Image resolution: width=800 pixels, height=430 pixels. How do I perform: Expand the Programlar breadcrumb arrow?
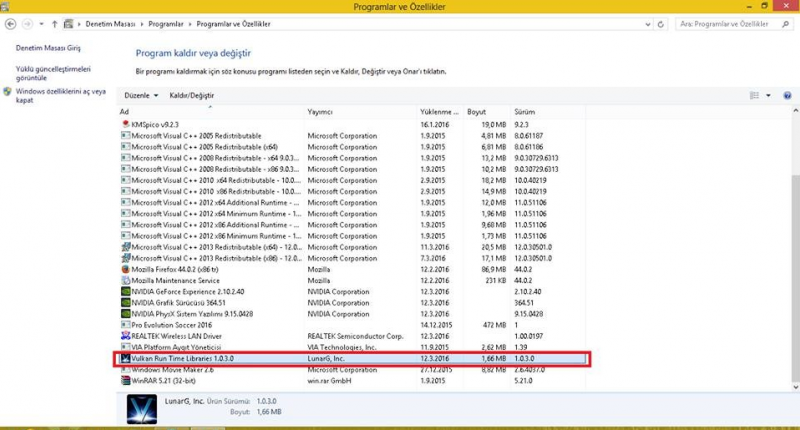coord(190,24)
